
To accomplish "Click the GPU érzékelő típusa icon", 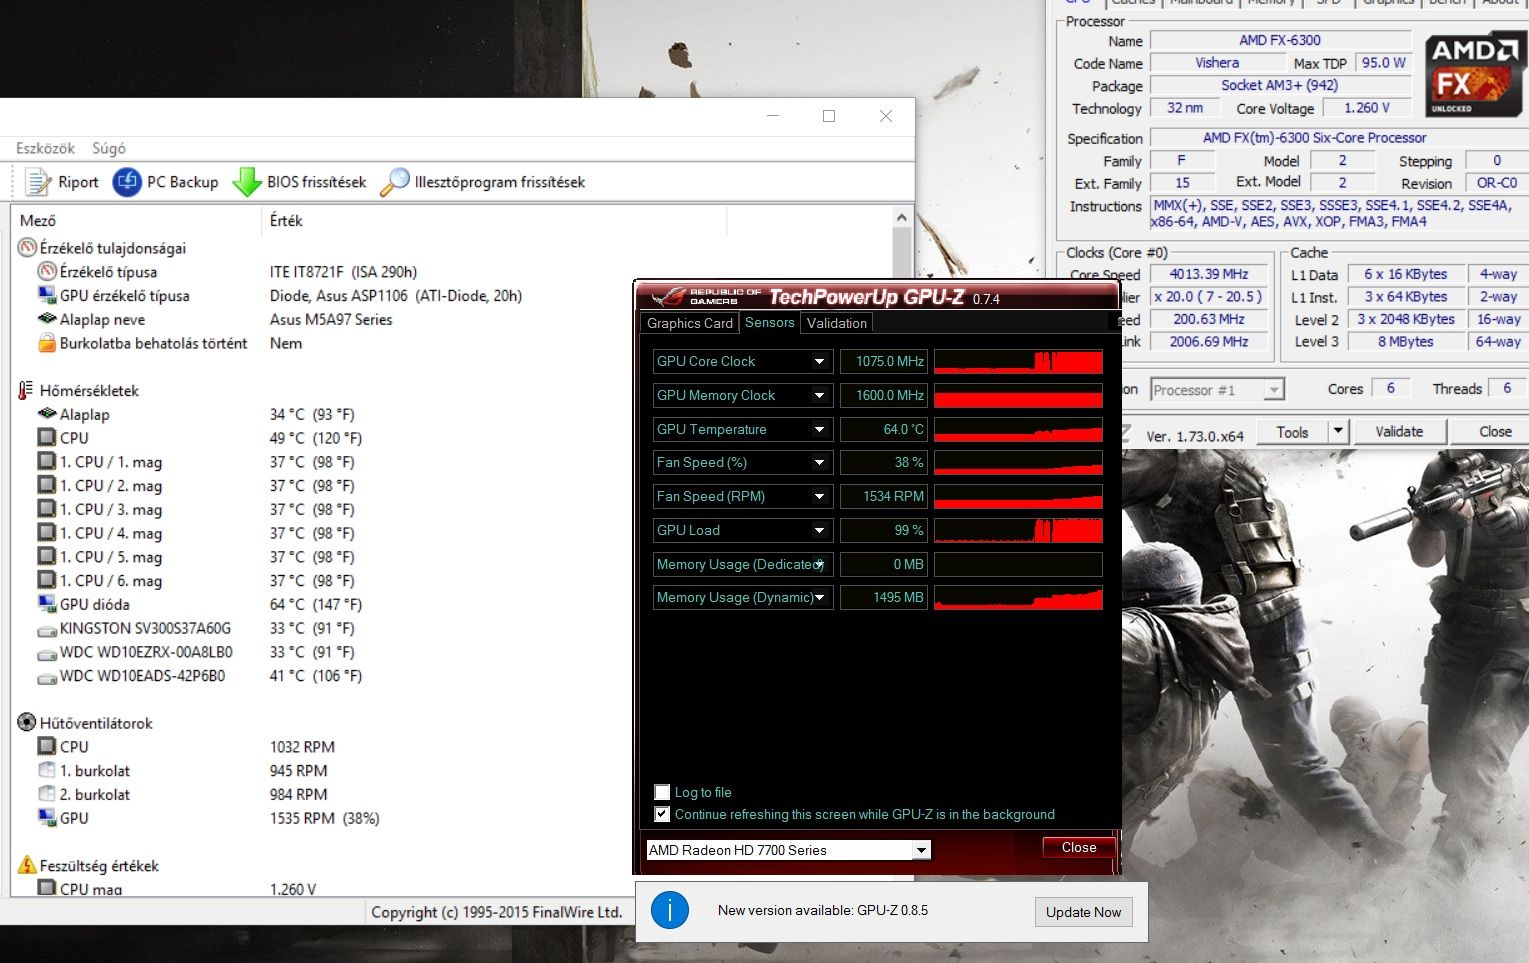I will coord(47,295).
